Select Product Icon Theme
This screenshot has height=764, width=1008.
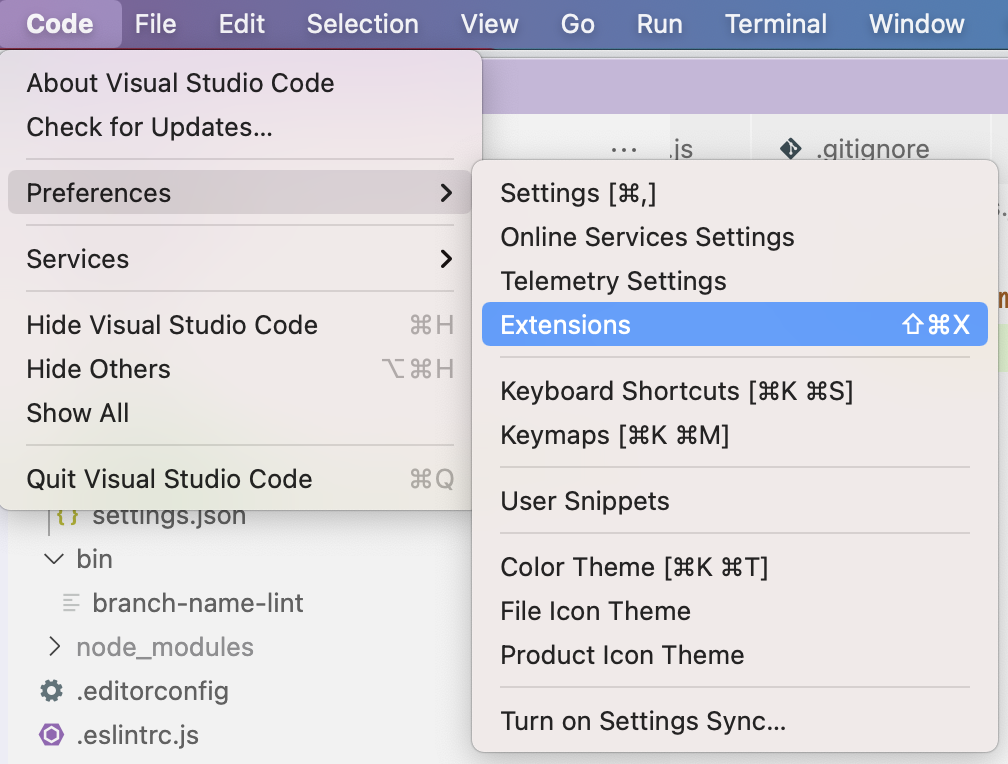click(x=735, y=655)
